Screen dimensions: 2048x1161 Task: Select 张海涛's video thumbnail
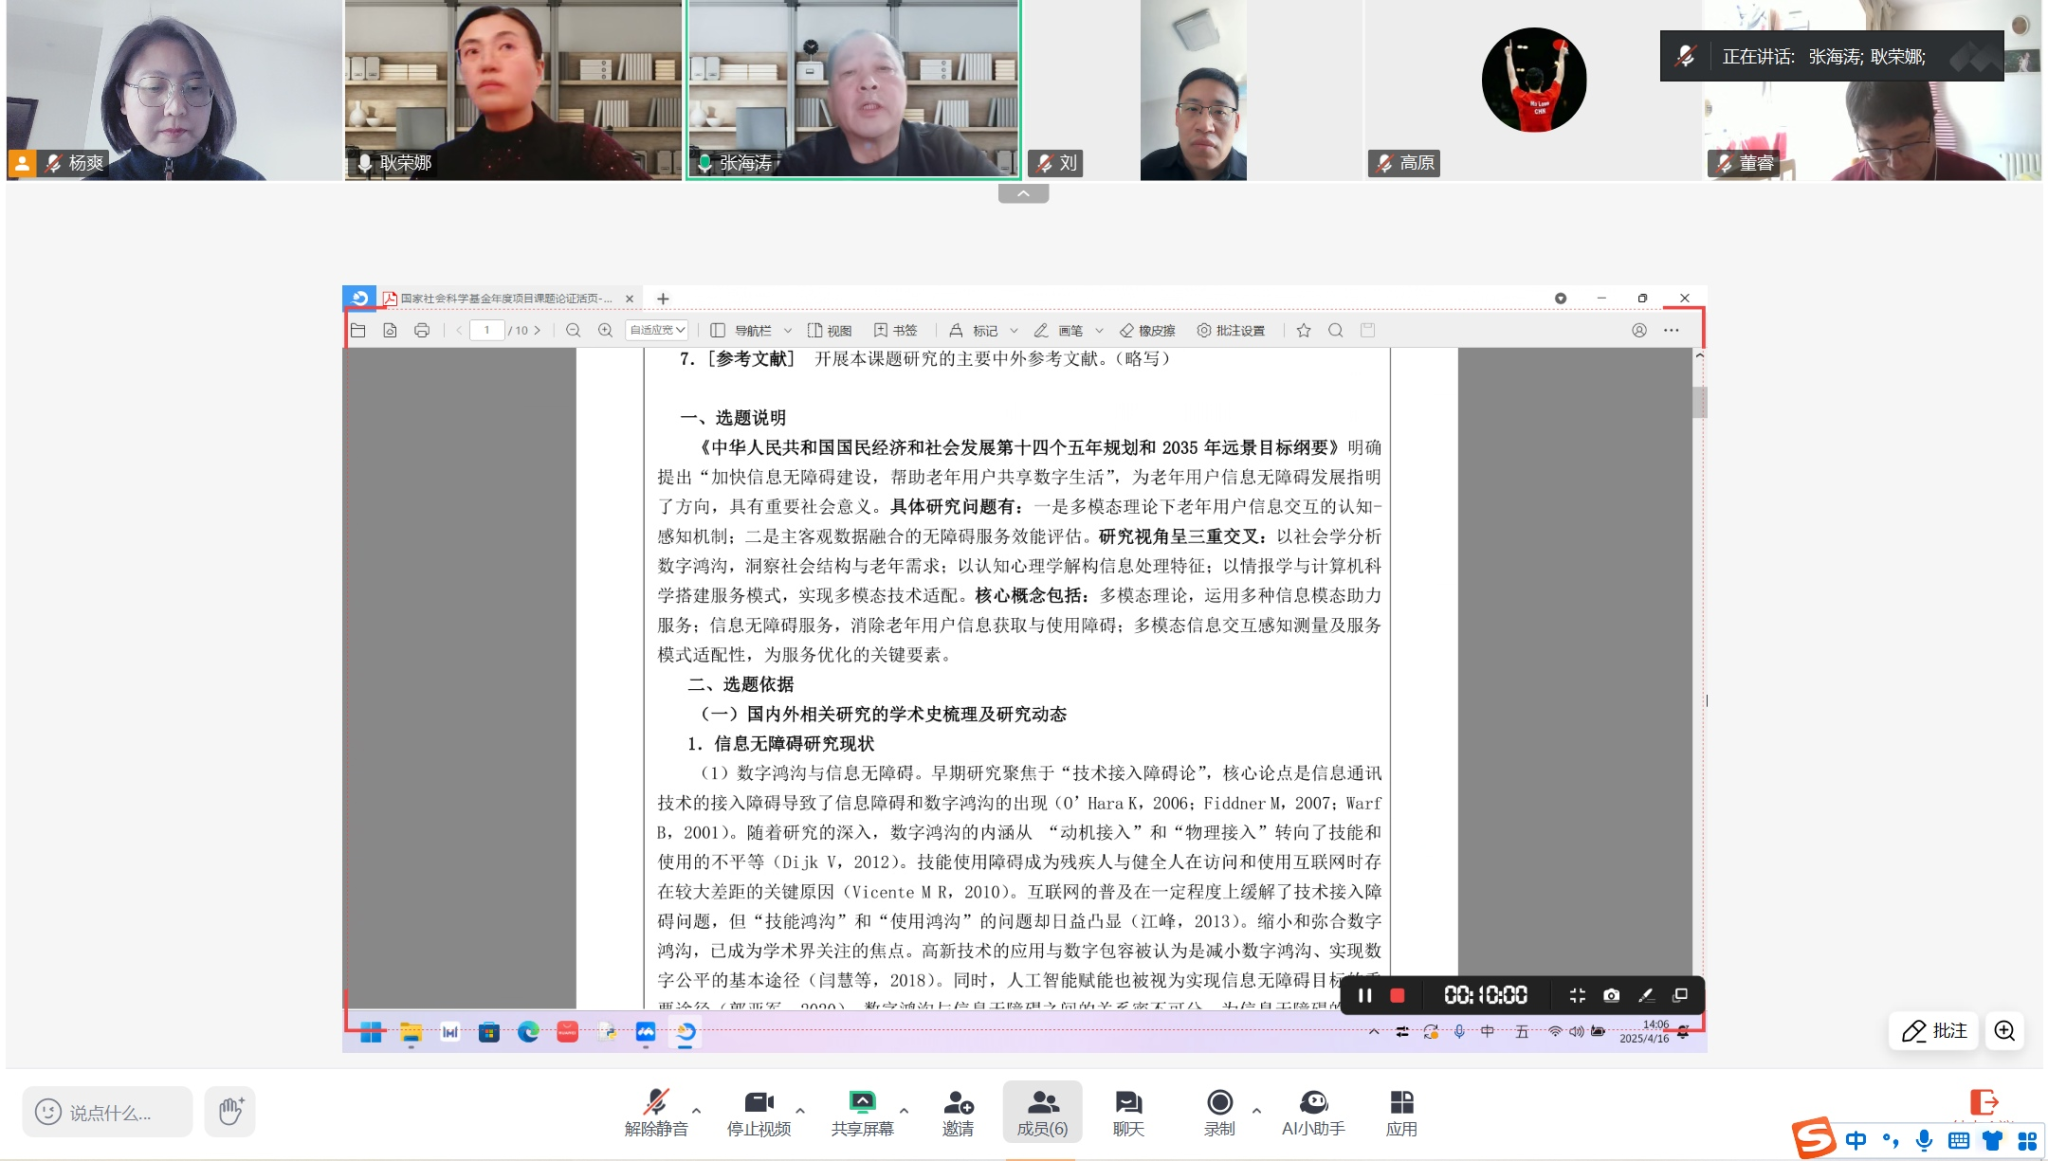click(852, 90)
